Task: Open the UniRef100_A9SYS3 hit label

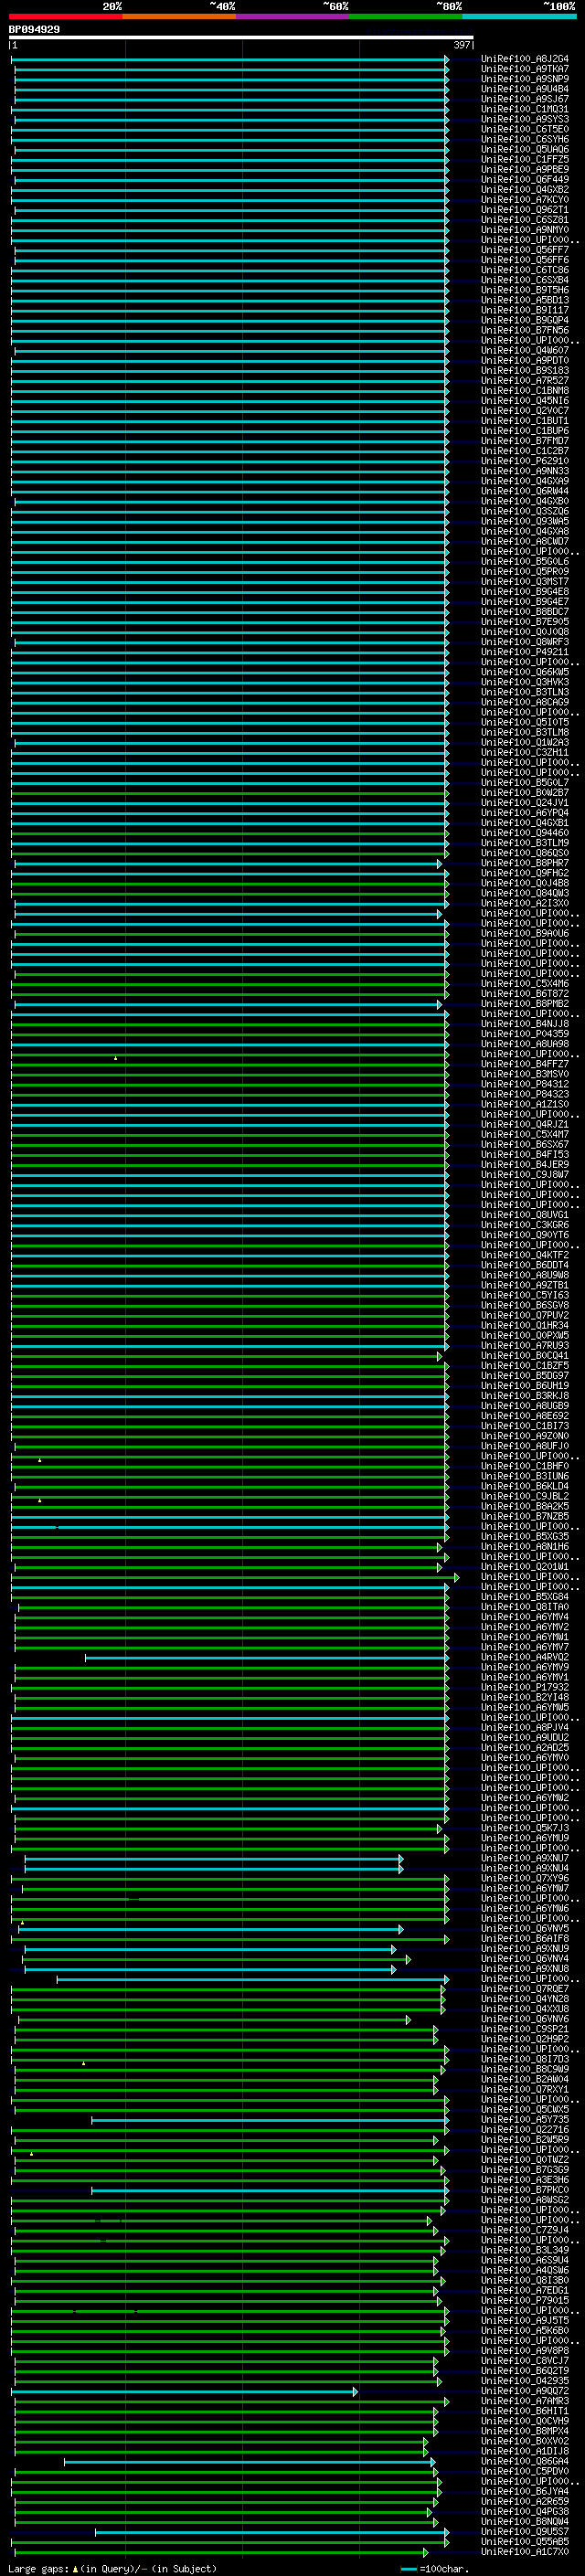Action: [x=524, y=119]
